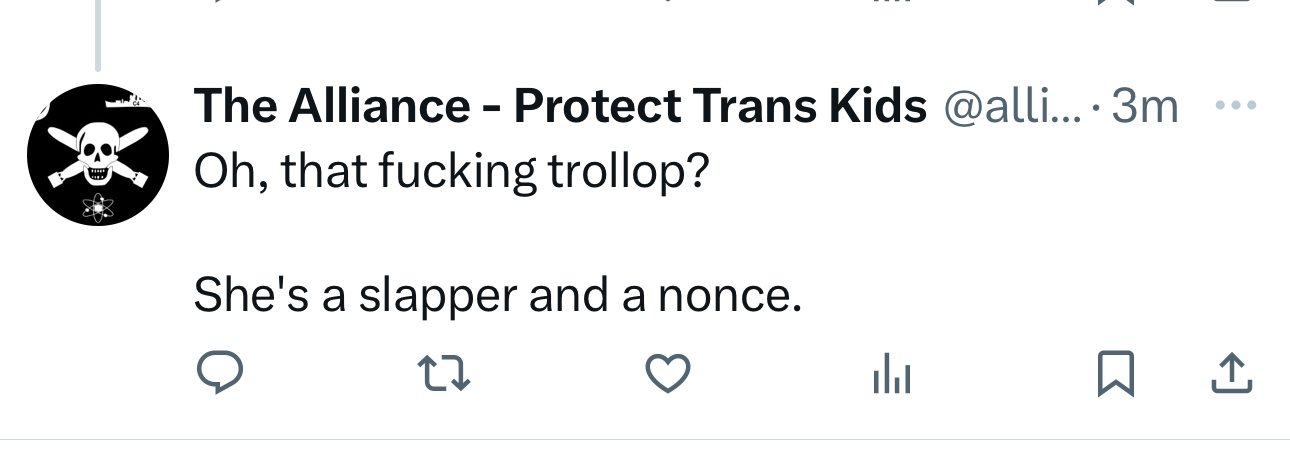Open the share menu for this tweet
The height and width of the screenshot is (459, 1290).
(1232, 373)
